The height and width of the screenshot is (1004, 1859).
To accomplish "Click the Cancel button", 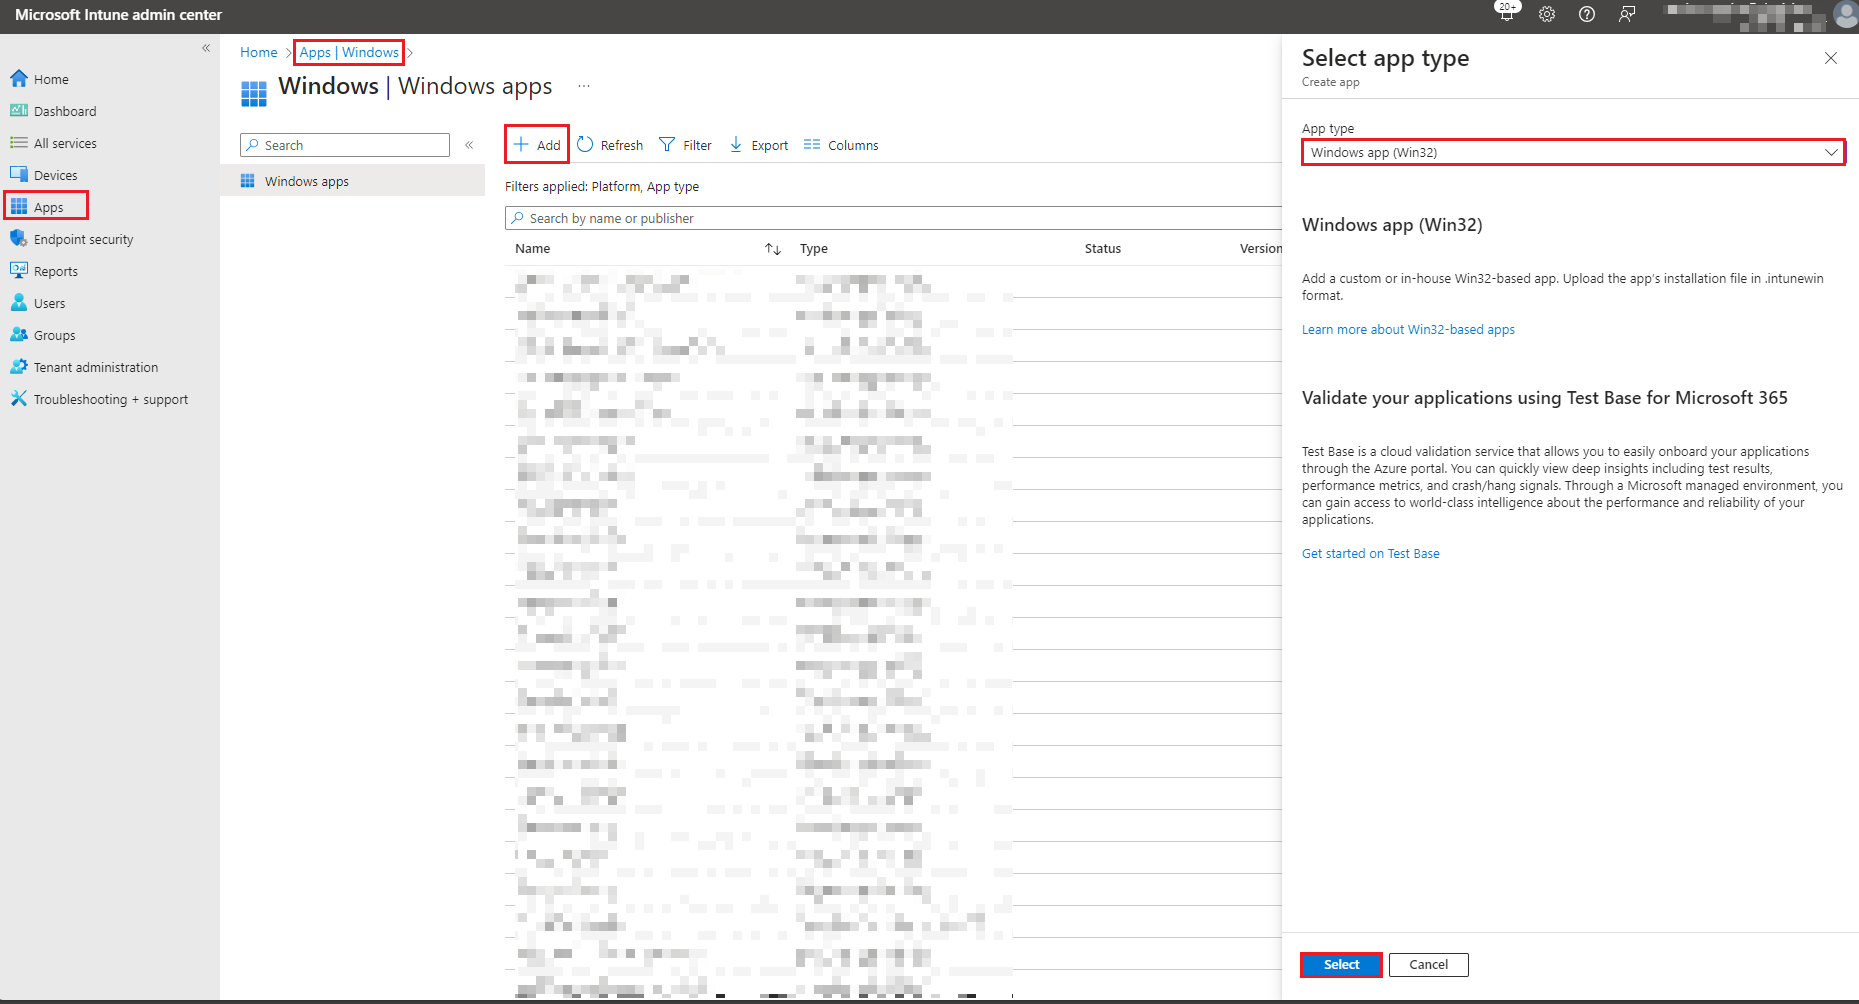I will click(1428, 964).
